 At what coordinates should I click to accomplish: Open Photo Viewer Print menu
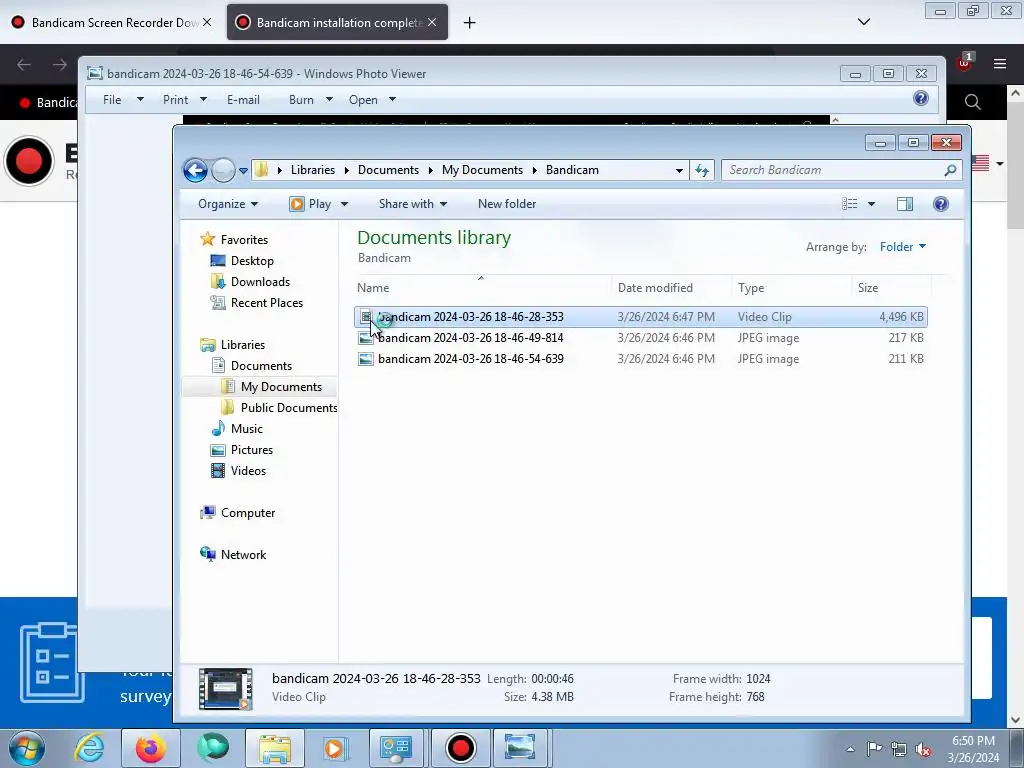184,100
